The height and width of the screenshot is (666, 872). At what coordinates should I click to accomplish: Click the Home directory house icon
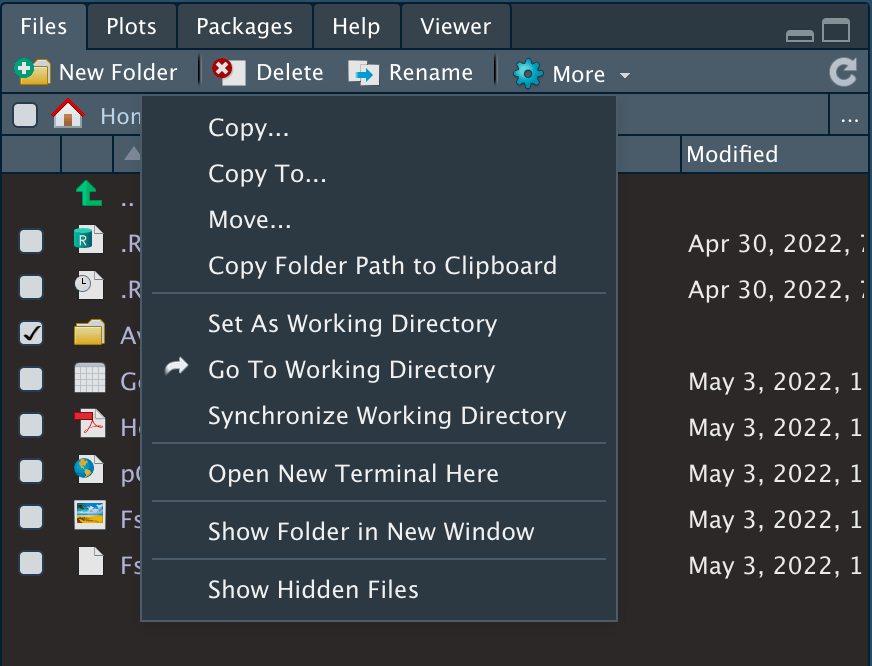pyautogui.click(x=68, y=115)
